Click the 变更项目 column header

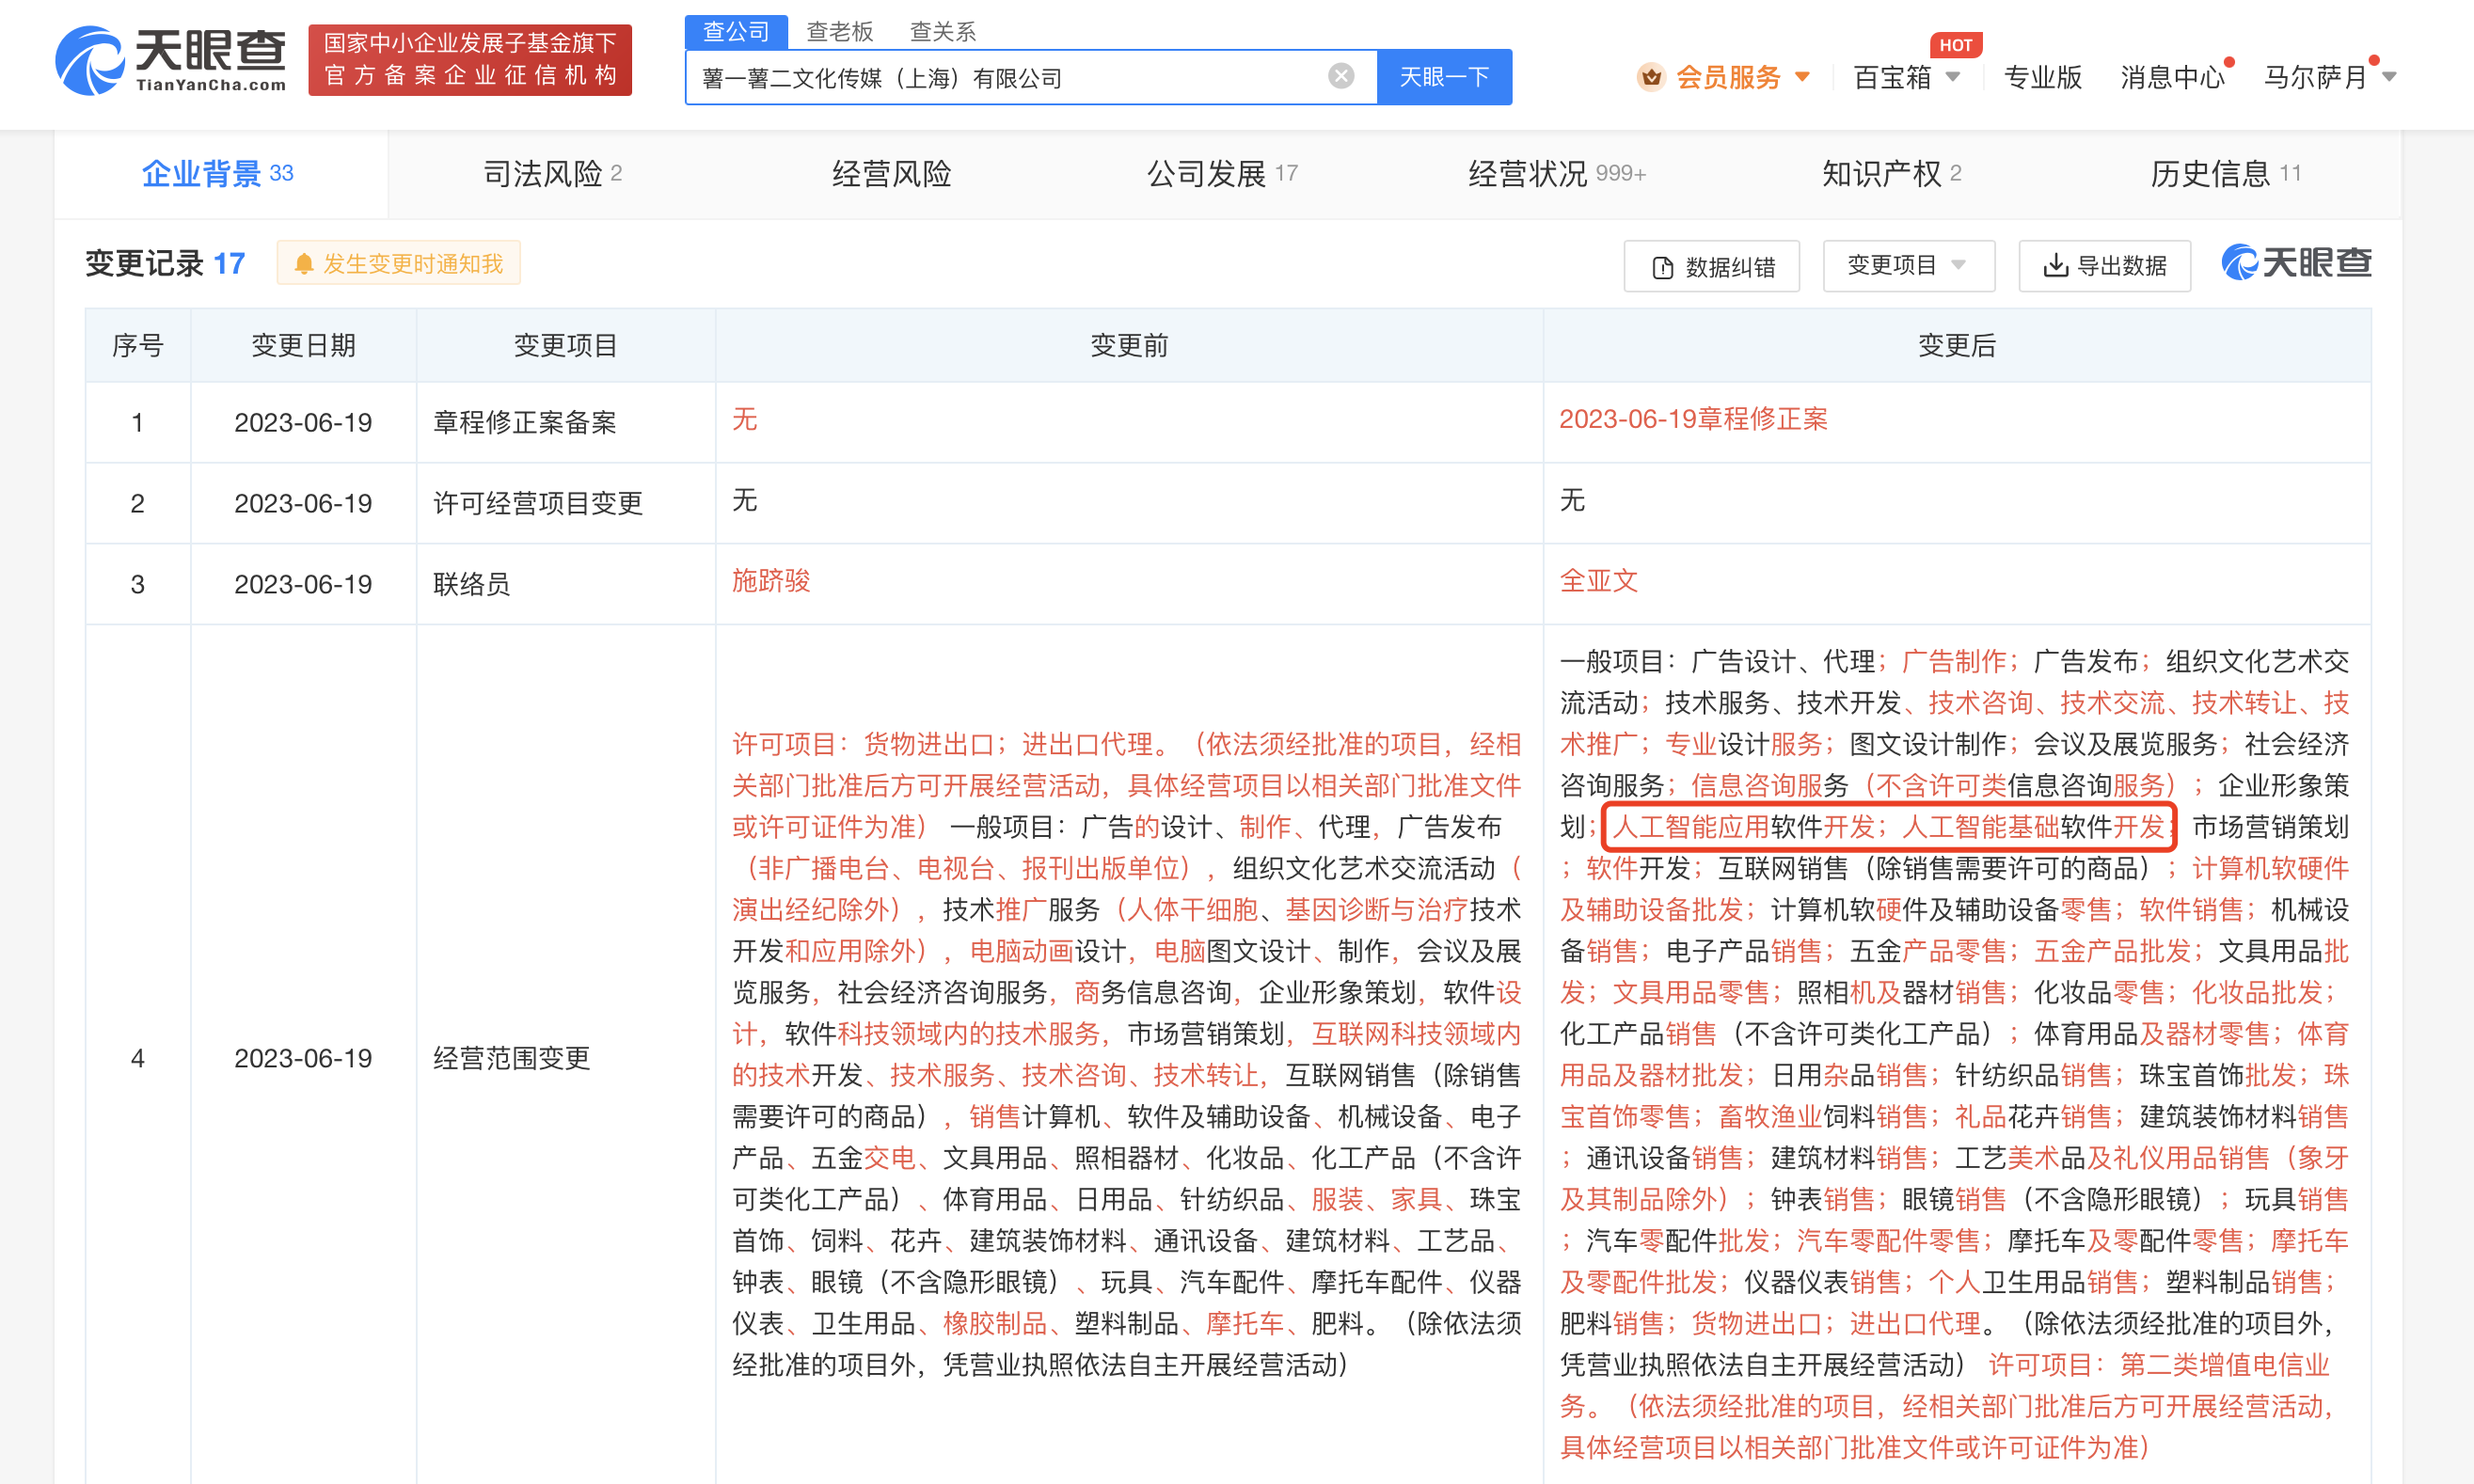[x=565, y=346]
